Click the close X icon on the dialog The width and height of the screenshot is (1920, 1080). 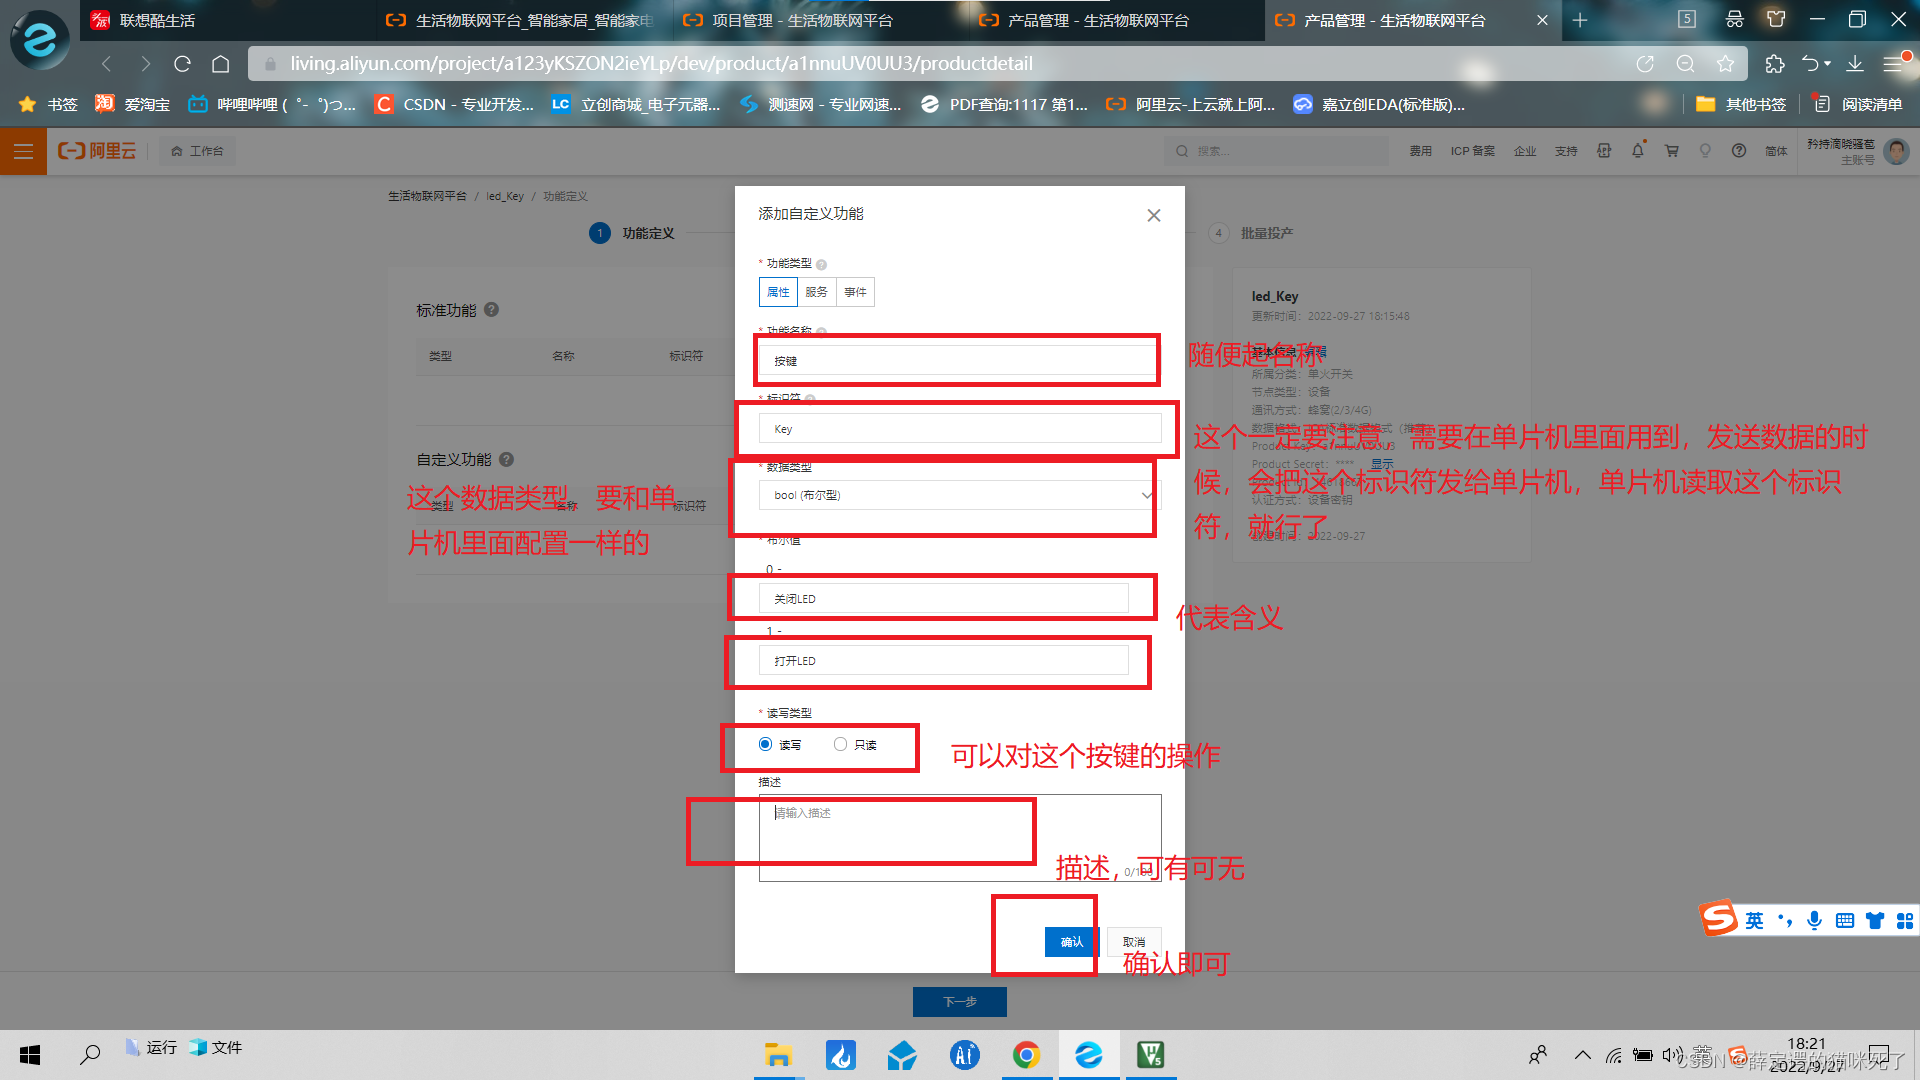click(1154, 215)
